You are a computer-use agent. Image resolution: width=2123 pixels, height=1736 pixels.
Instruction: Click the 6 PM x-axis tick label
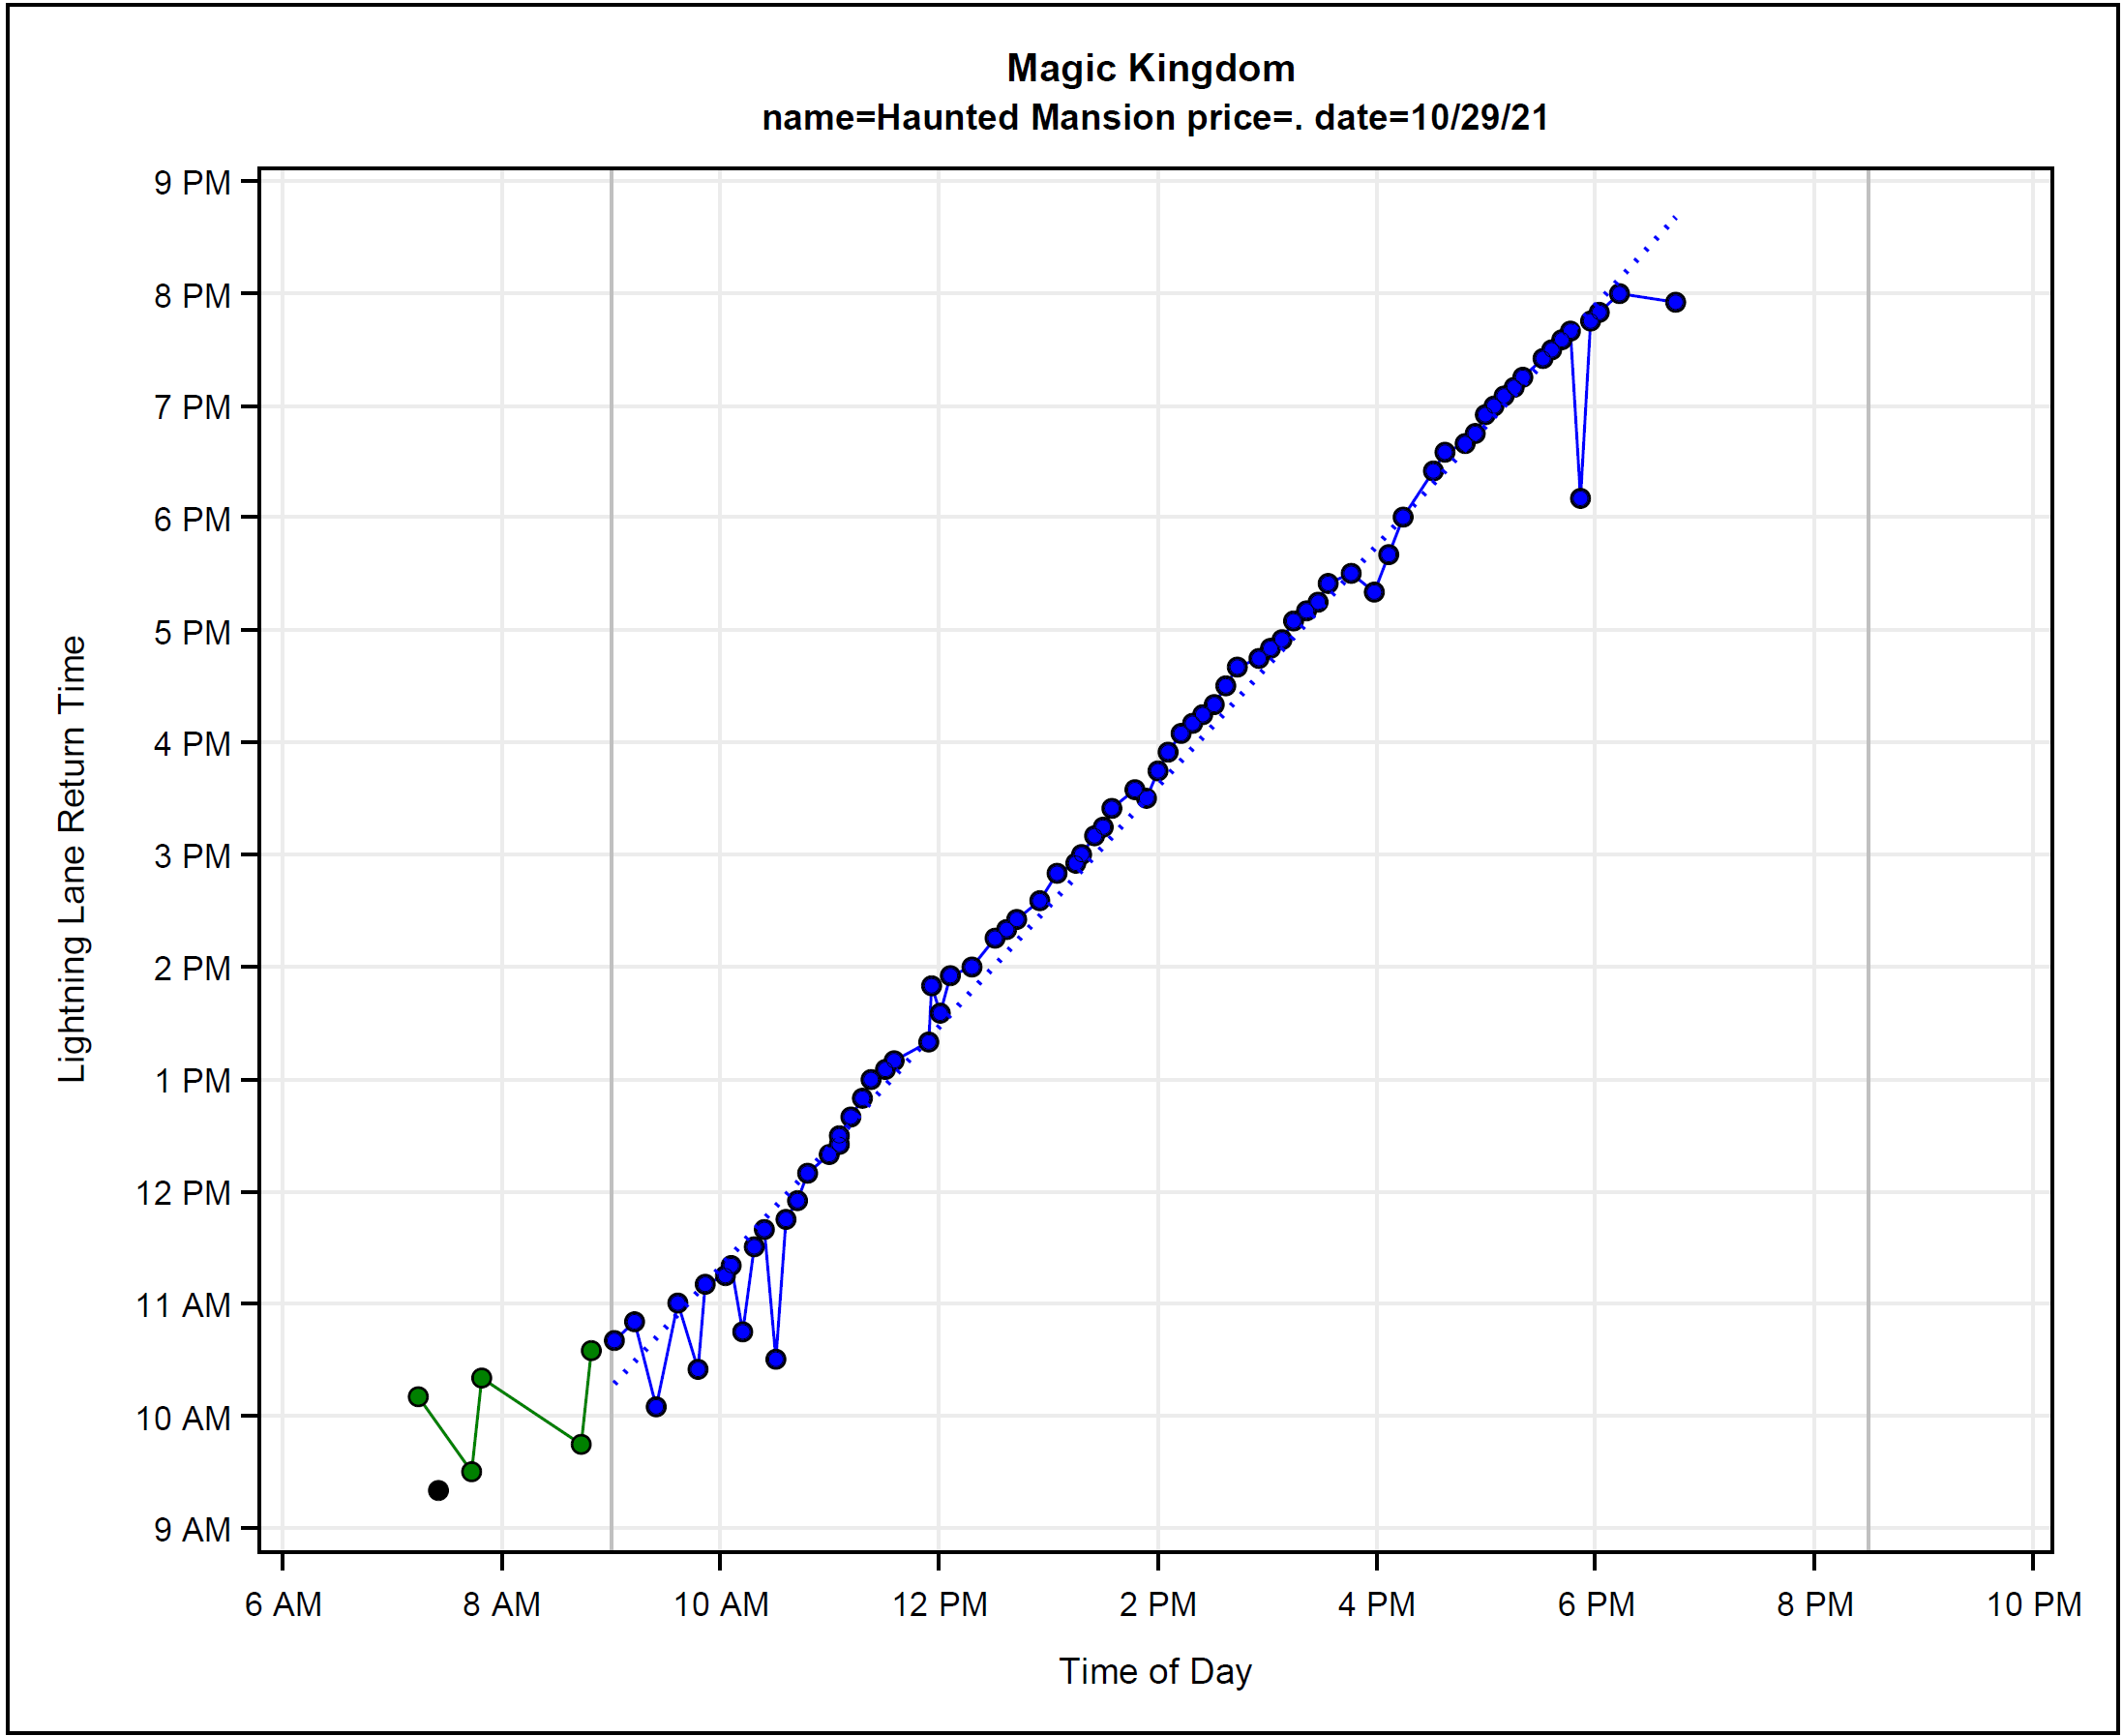pyautogui.click(x=1596, y=1604)
